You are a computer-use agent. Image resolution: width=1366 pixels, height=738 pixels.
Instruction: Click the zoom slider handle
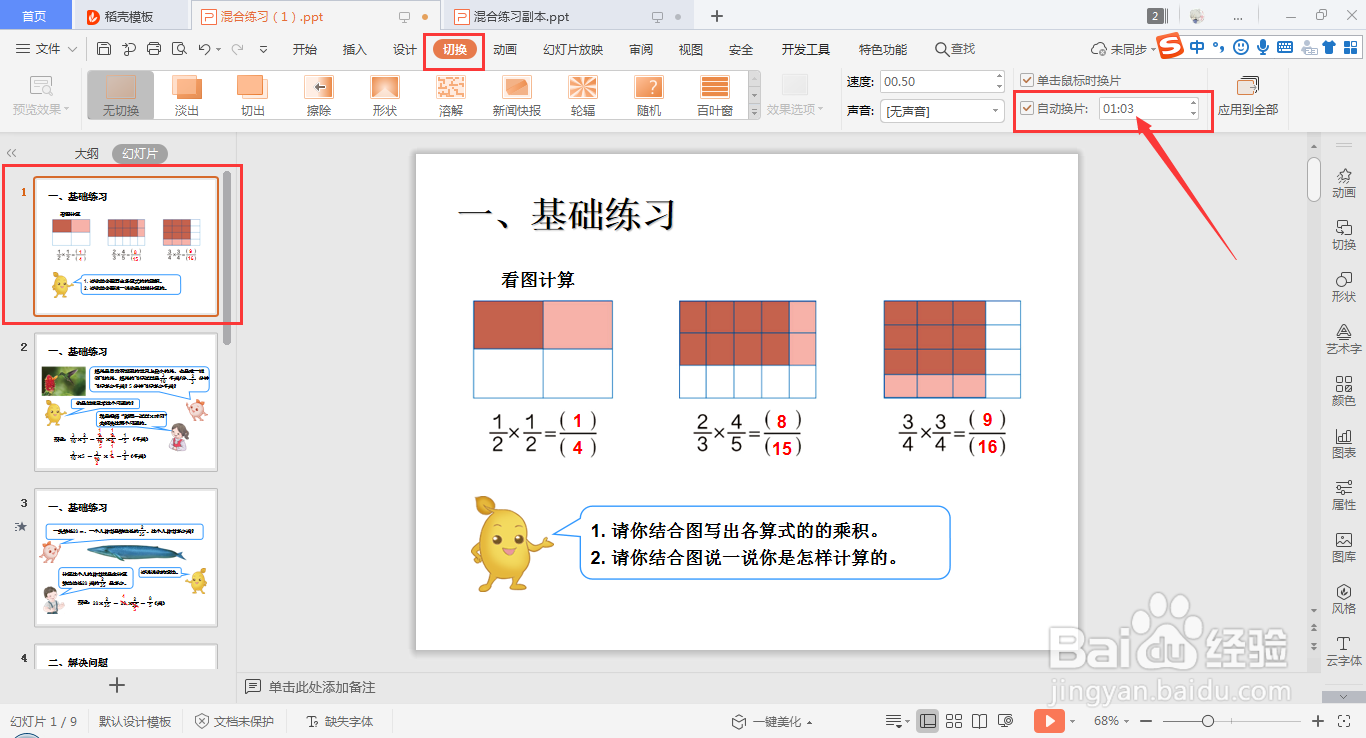[x=1208, y=721]
